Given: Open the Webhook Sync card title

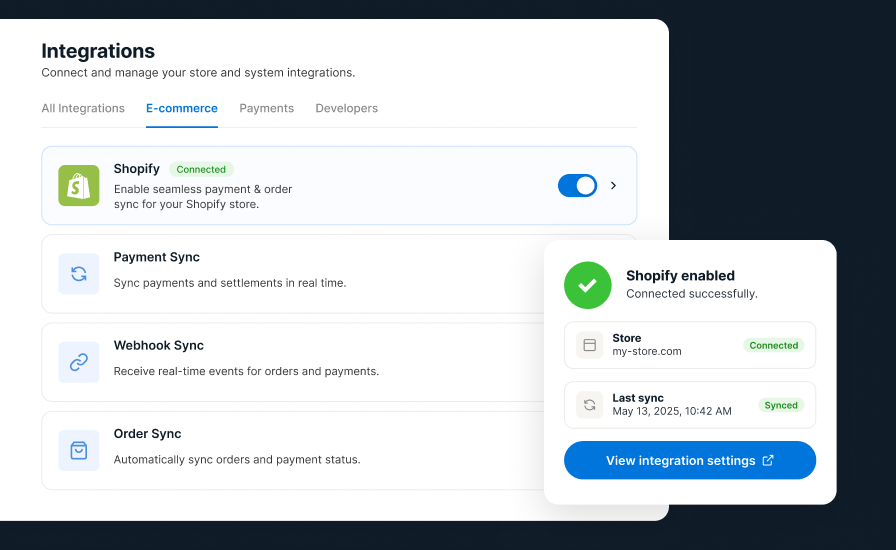Looking at the screenshot, I should [x=159, y=345].
